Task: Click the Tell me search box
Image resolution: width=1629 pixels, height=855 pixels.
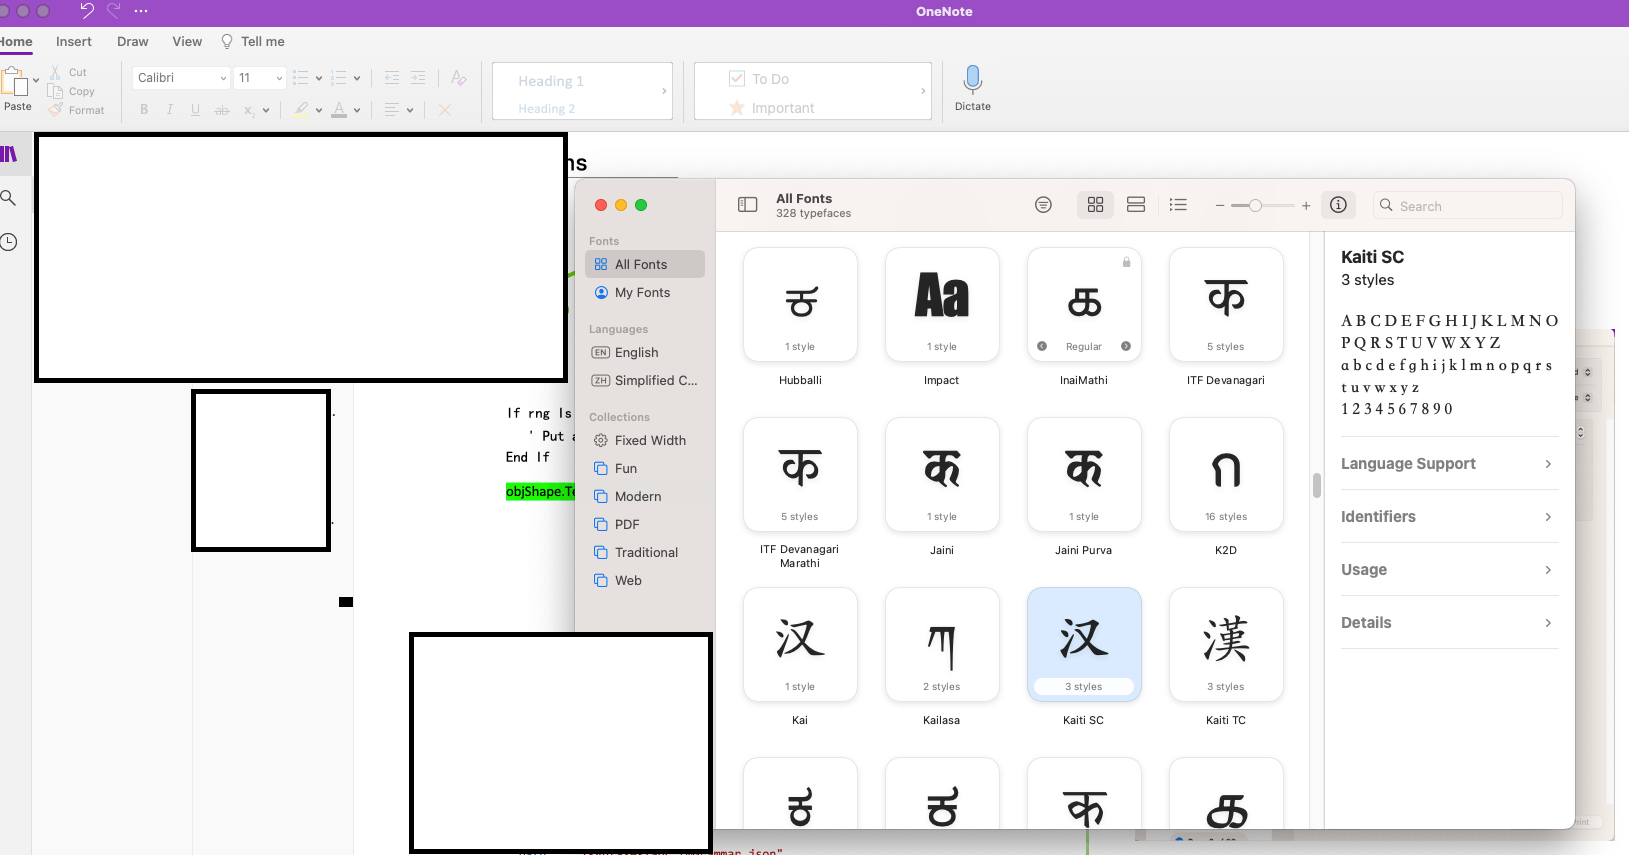Action: (253, 42)
